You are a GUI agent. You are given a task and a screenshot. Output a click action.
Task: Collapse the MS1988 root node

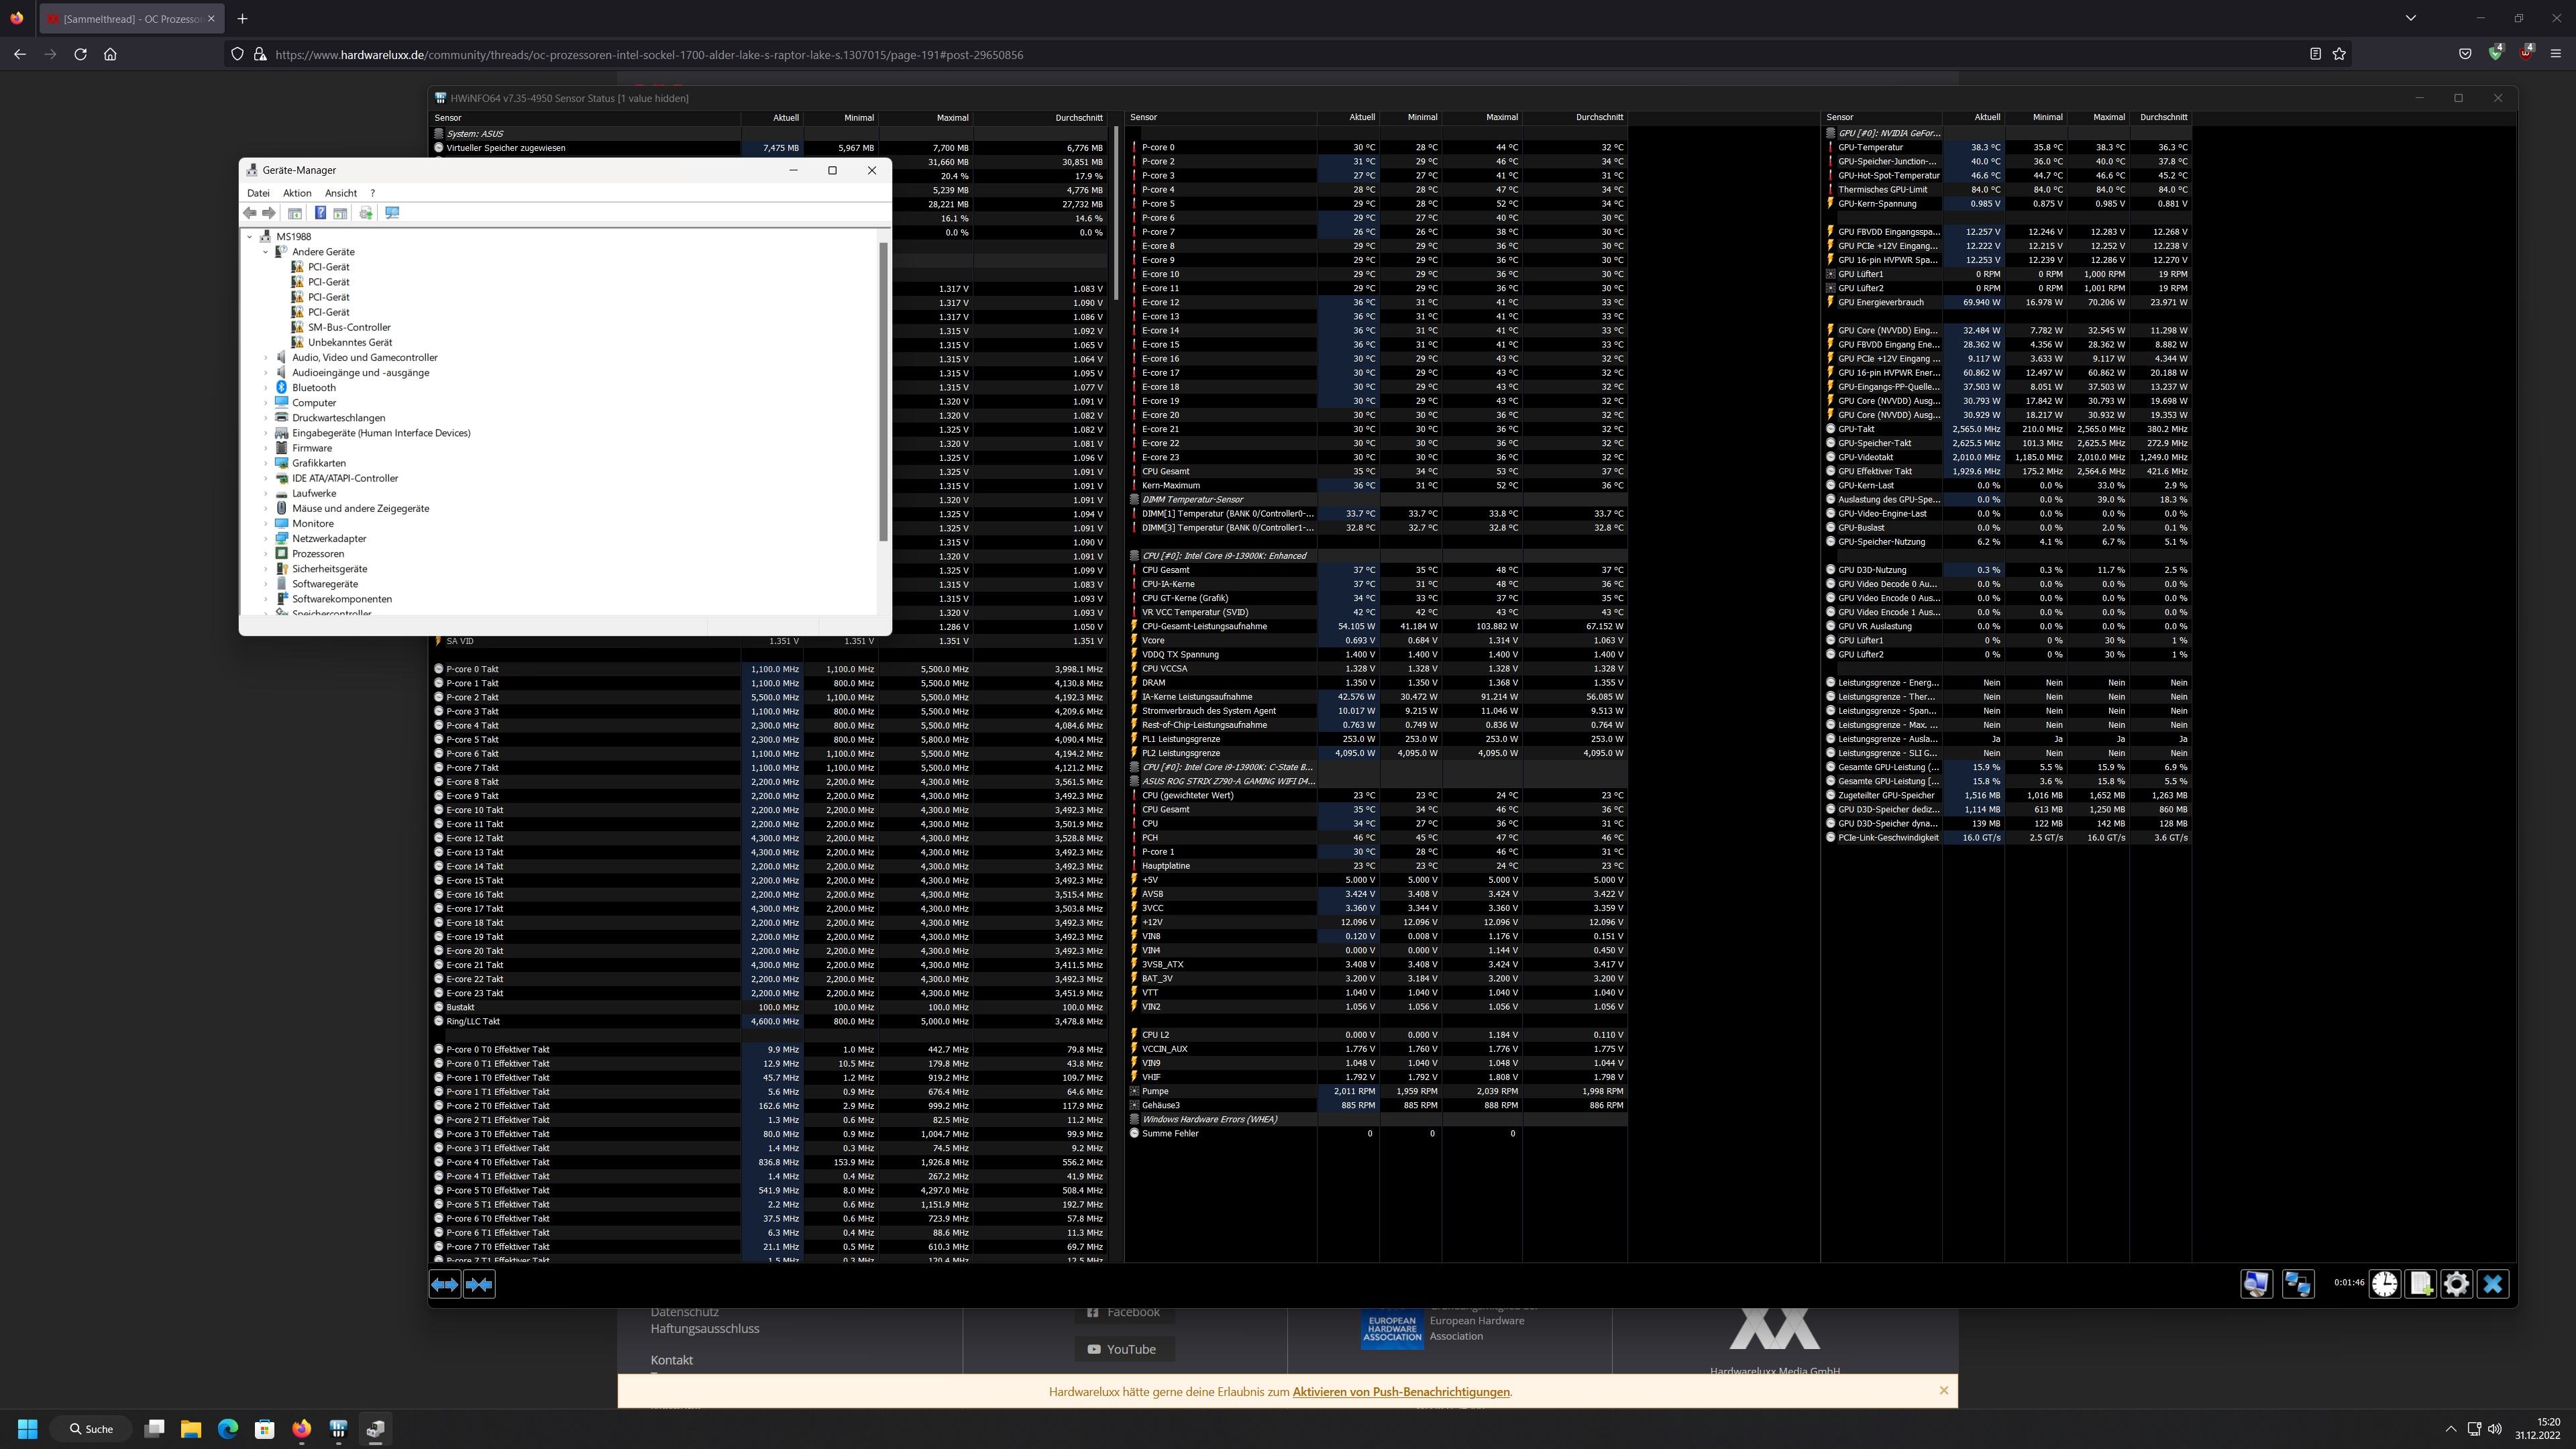click(250, 237)
